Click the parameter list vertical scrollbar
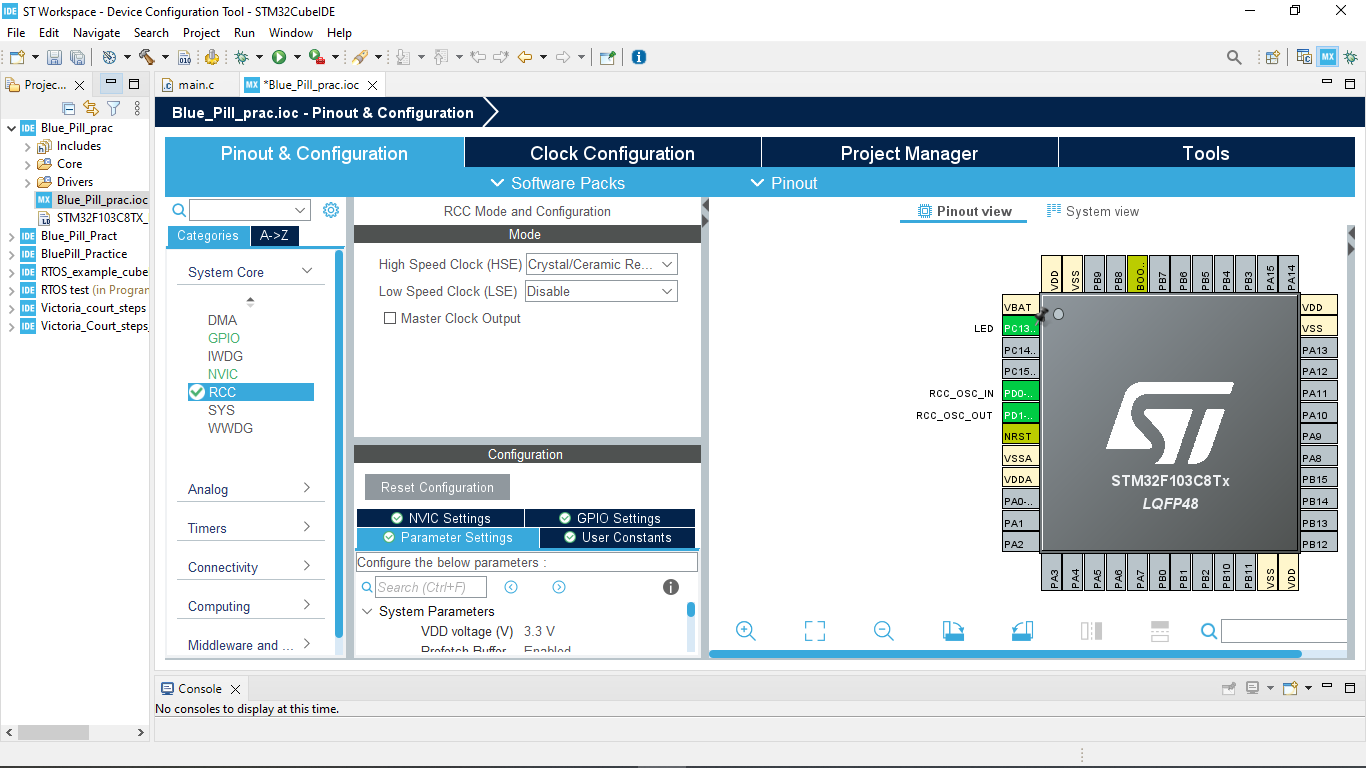The width and height of the screenshot is (1366, 768). click(691, 609)
